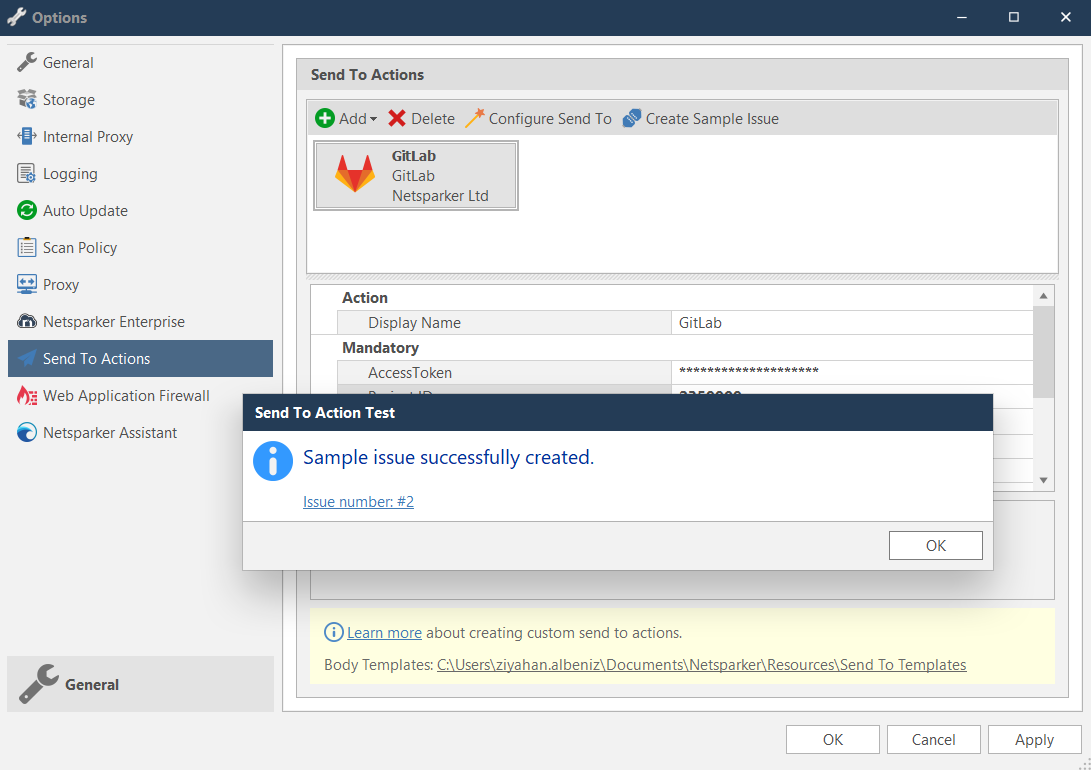Dismiss the dialog with OK
1091x770 pixels.
point(935,545)
